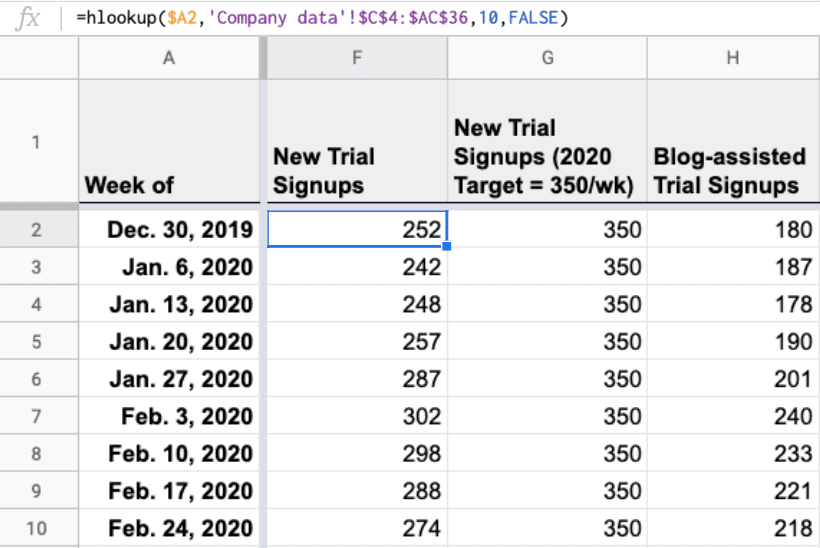Viewport: 820px width, 548px height.
Task: Select the row 1 header
Action: coord(39,142)
